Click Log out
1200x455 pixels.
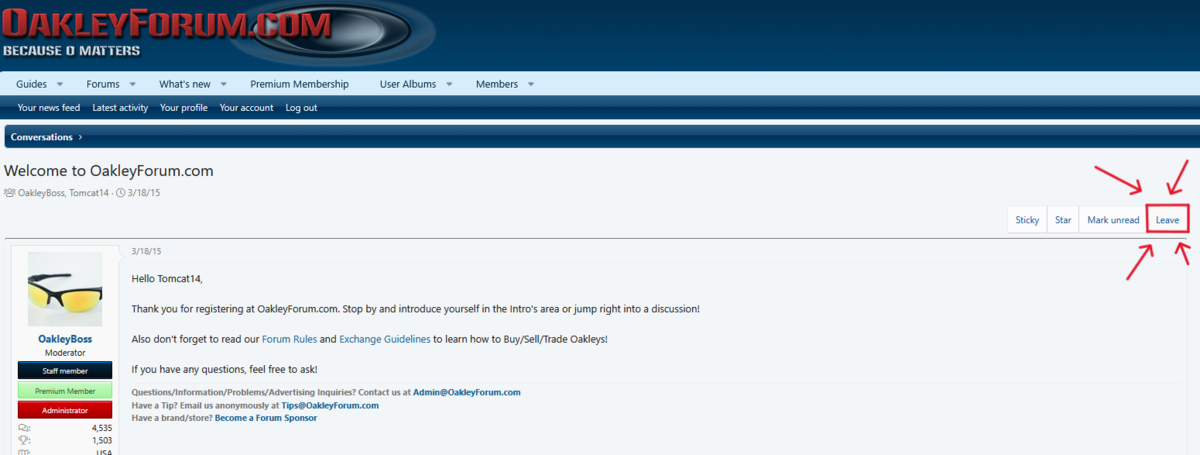pyautogui.click(x=301, y=108)
